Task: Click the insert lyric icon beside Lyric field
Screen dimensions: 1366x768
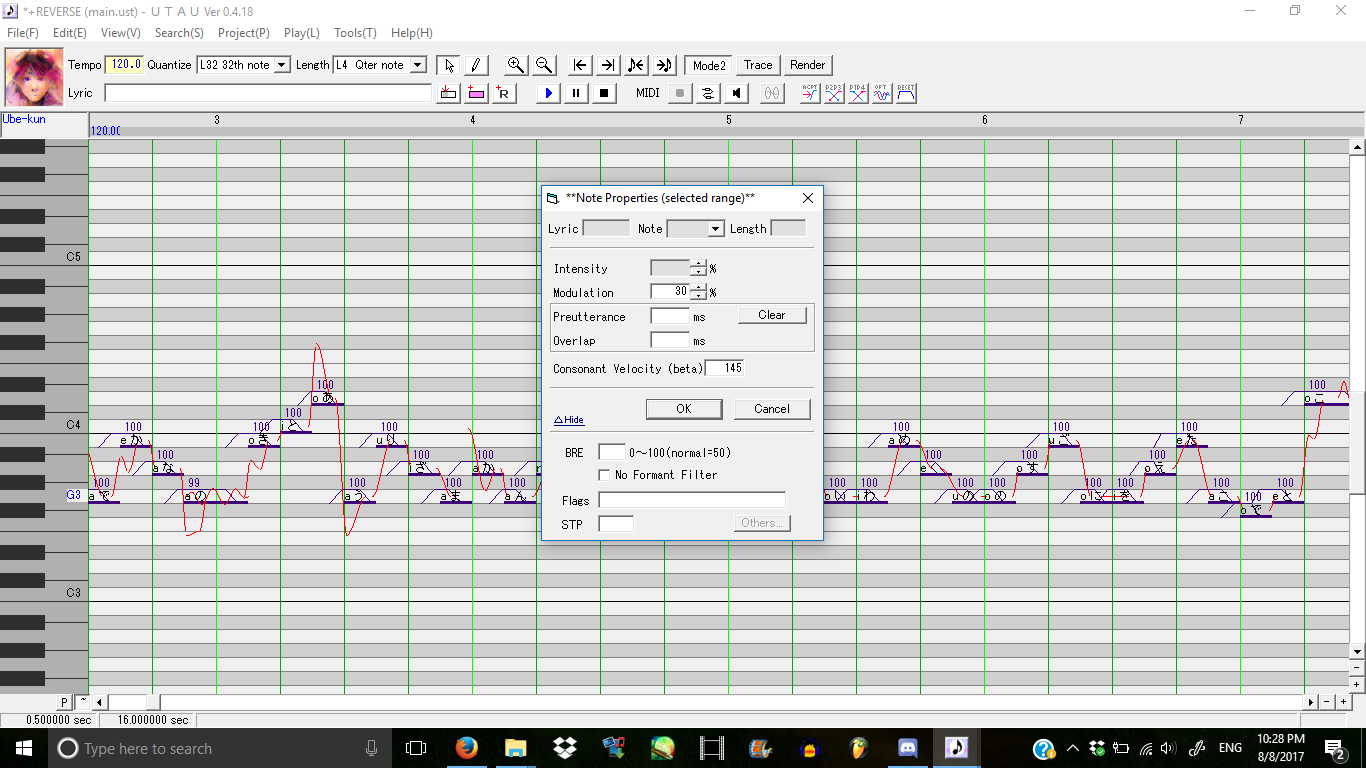Action: coord(448,93)
